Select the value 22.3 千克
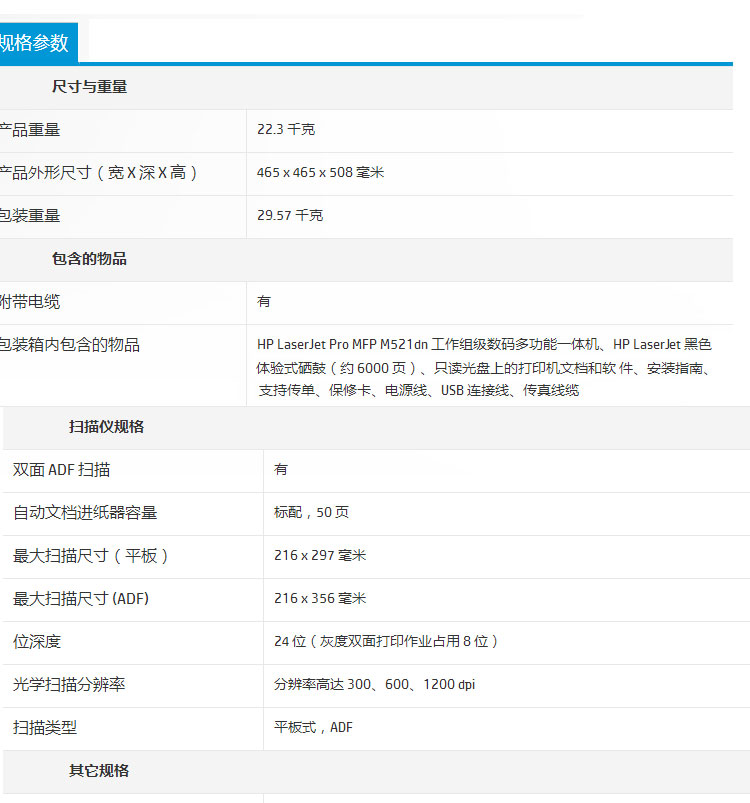This screenshot has width=750, height=803. [x=286, y=129]
